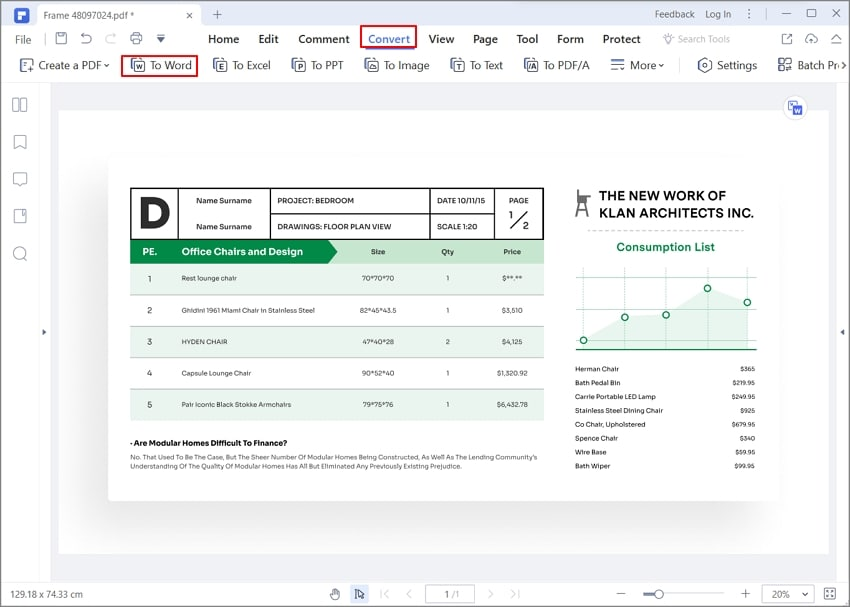
Task: Convert the document To Image
Action: 396,65
